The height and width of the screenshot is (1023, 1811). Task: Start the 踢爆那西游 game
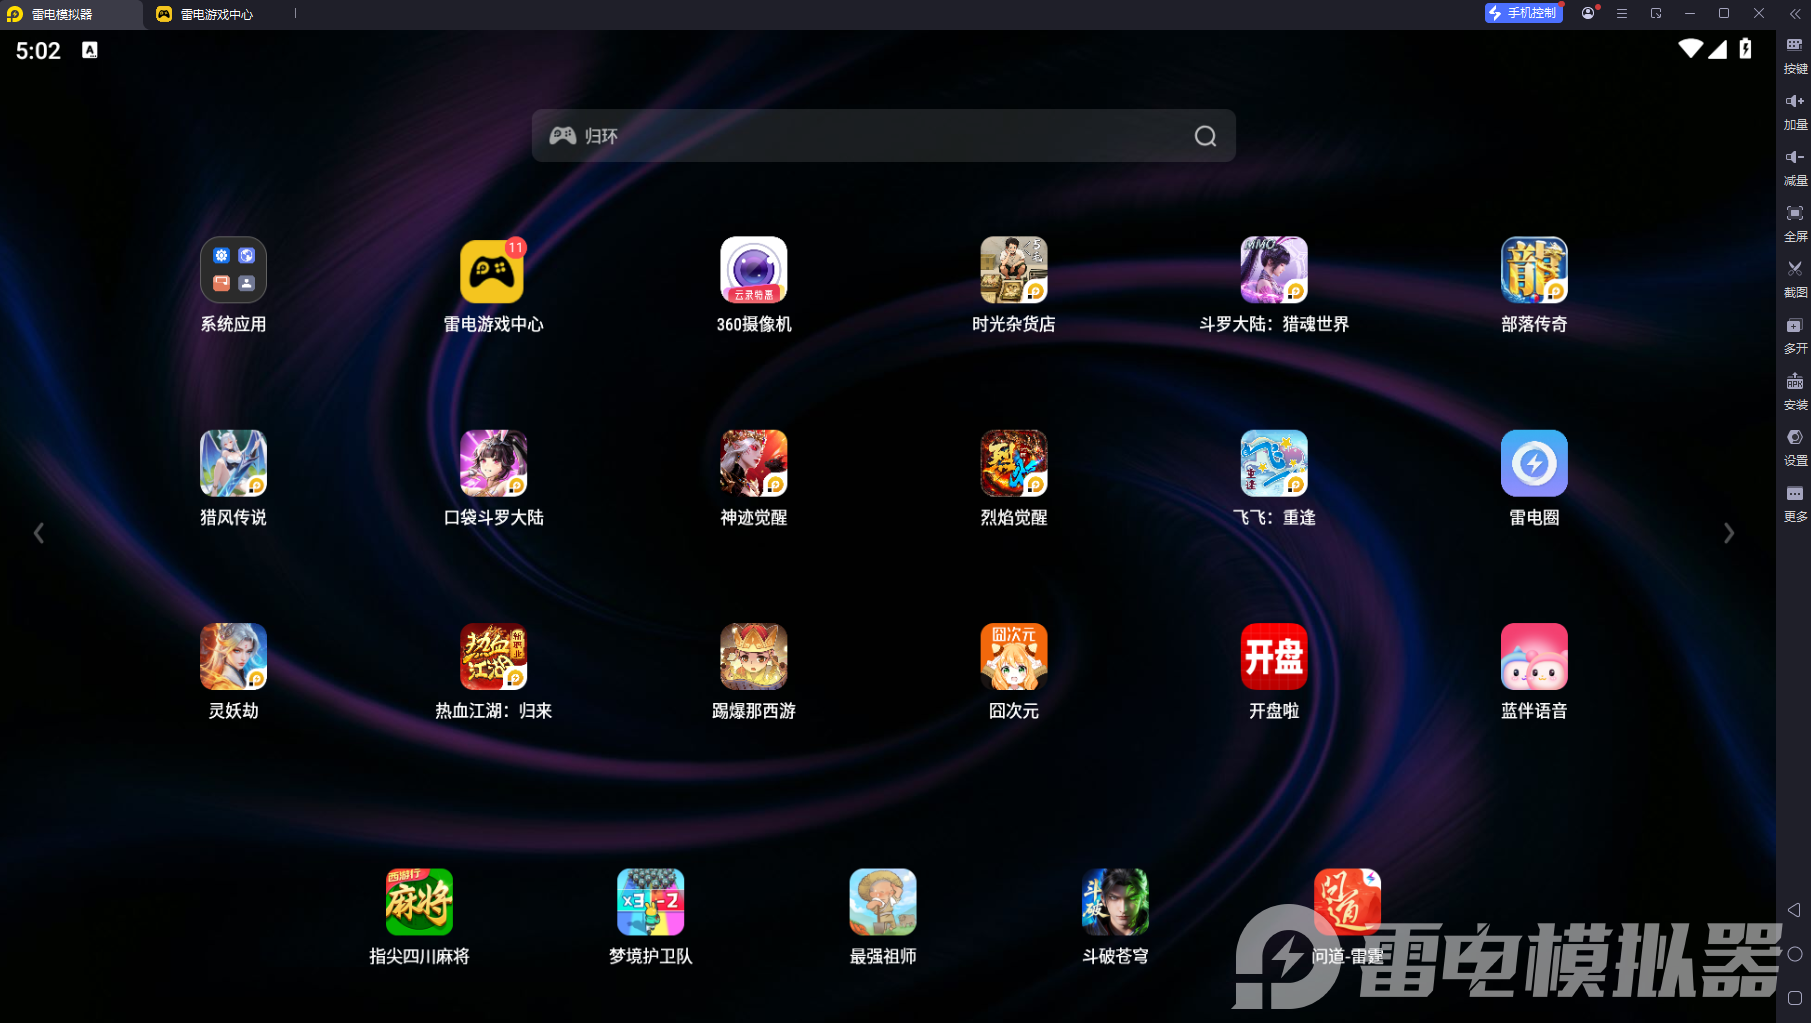coord(753,656)
